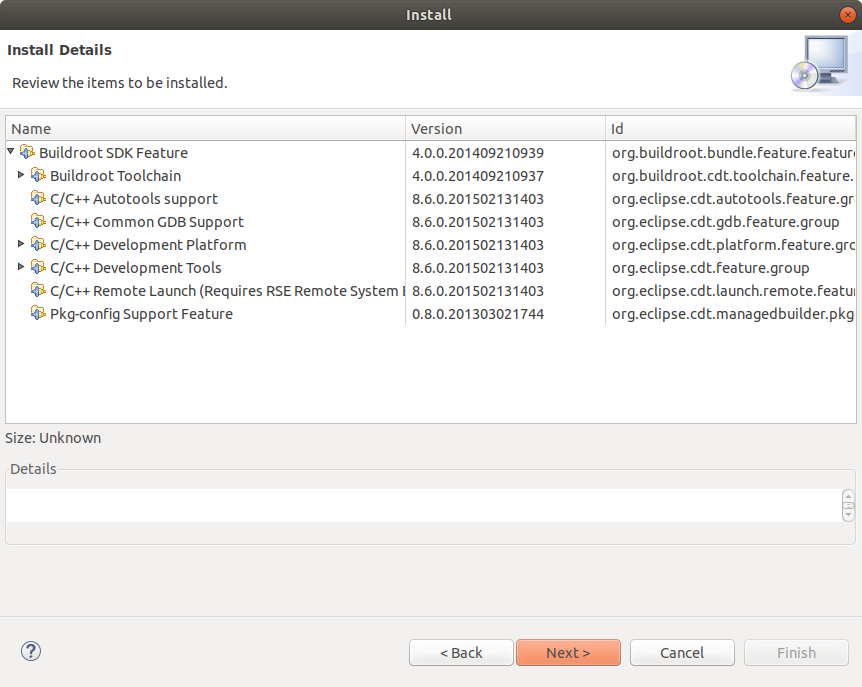This screenshot has width=862, height=687.
Task: Click the C/C++ Common GDB Support icon
Action: 38,221
